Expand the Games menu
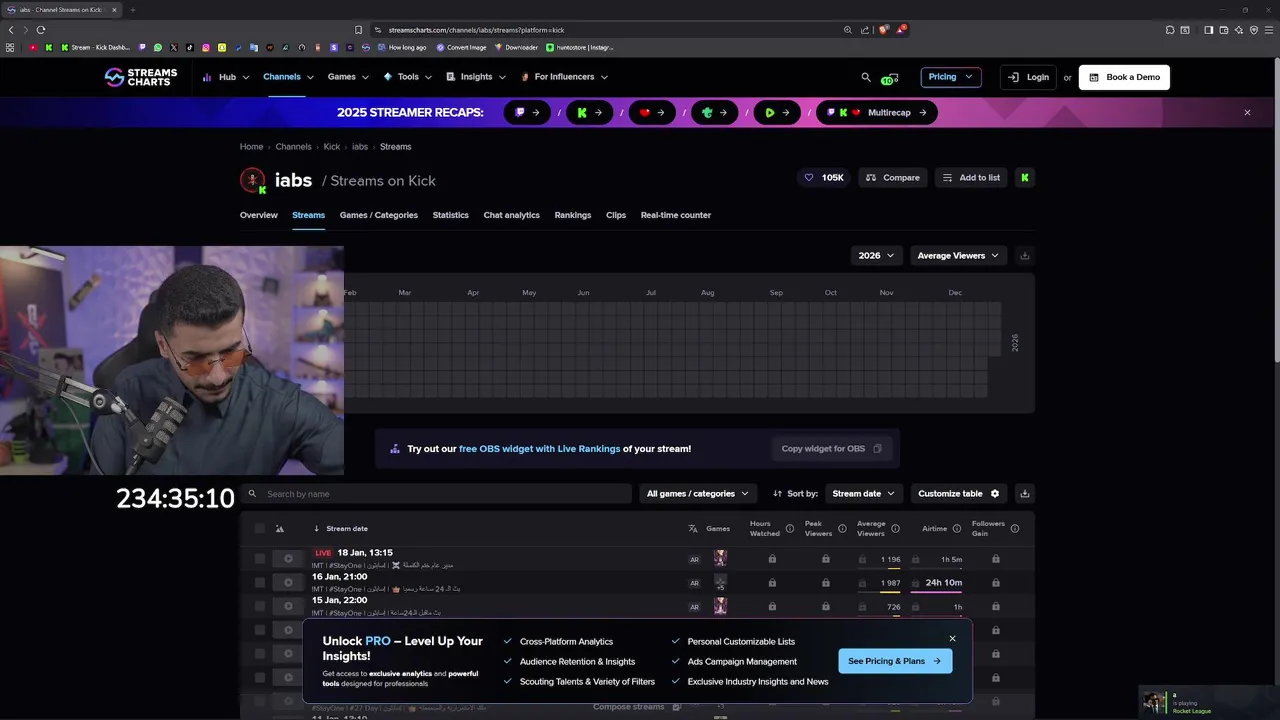1280x720 pixels. [348, 77]
